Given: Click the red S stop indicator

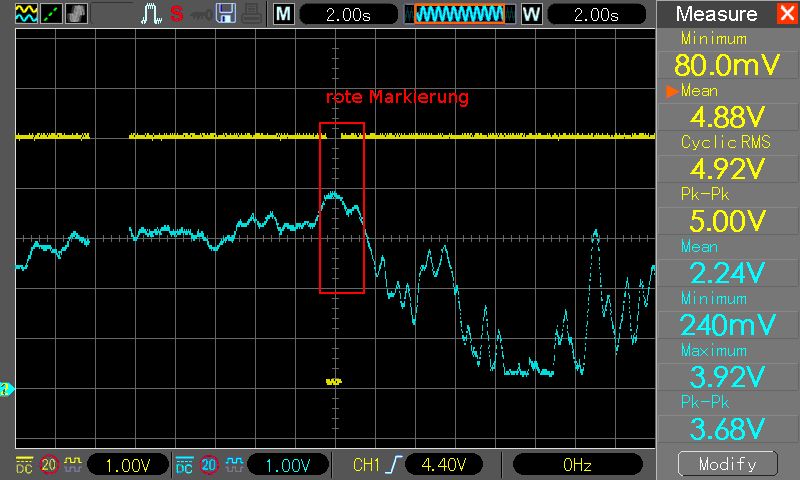Looking at the screenshot, I should 177,14.
